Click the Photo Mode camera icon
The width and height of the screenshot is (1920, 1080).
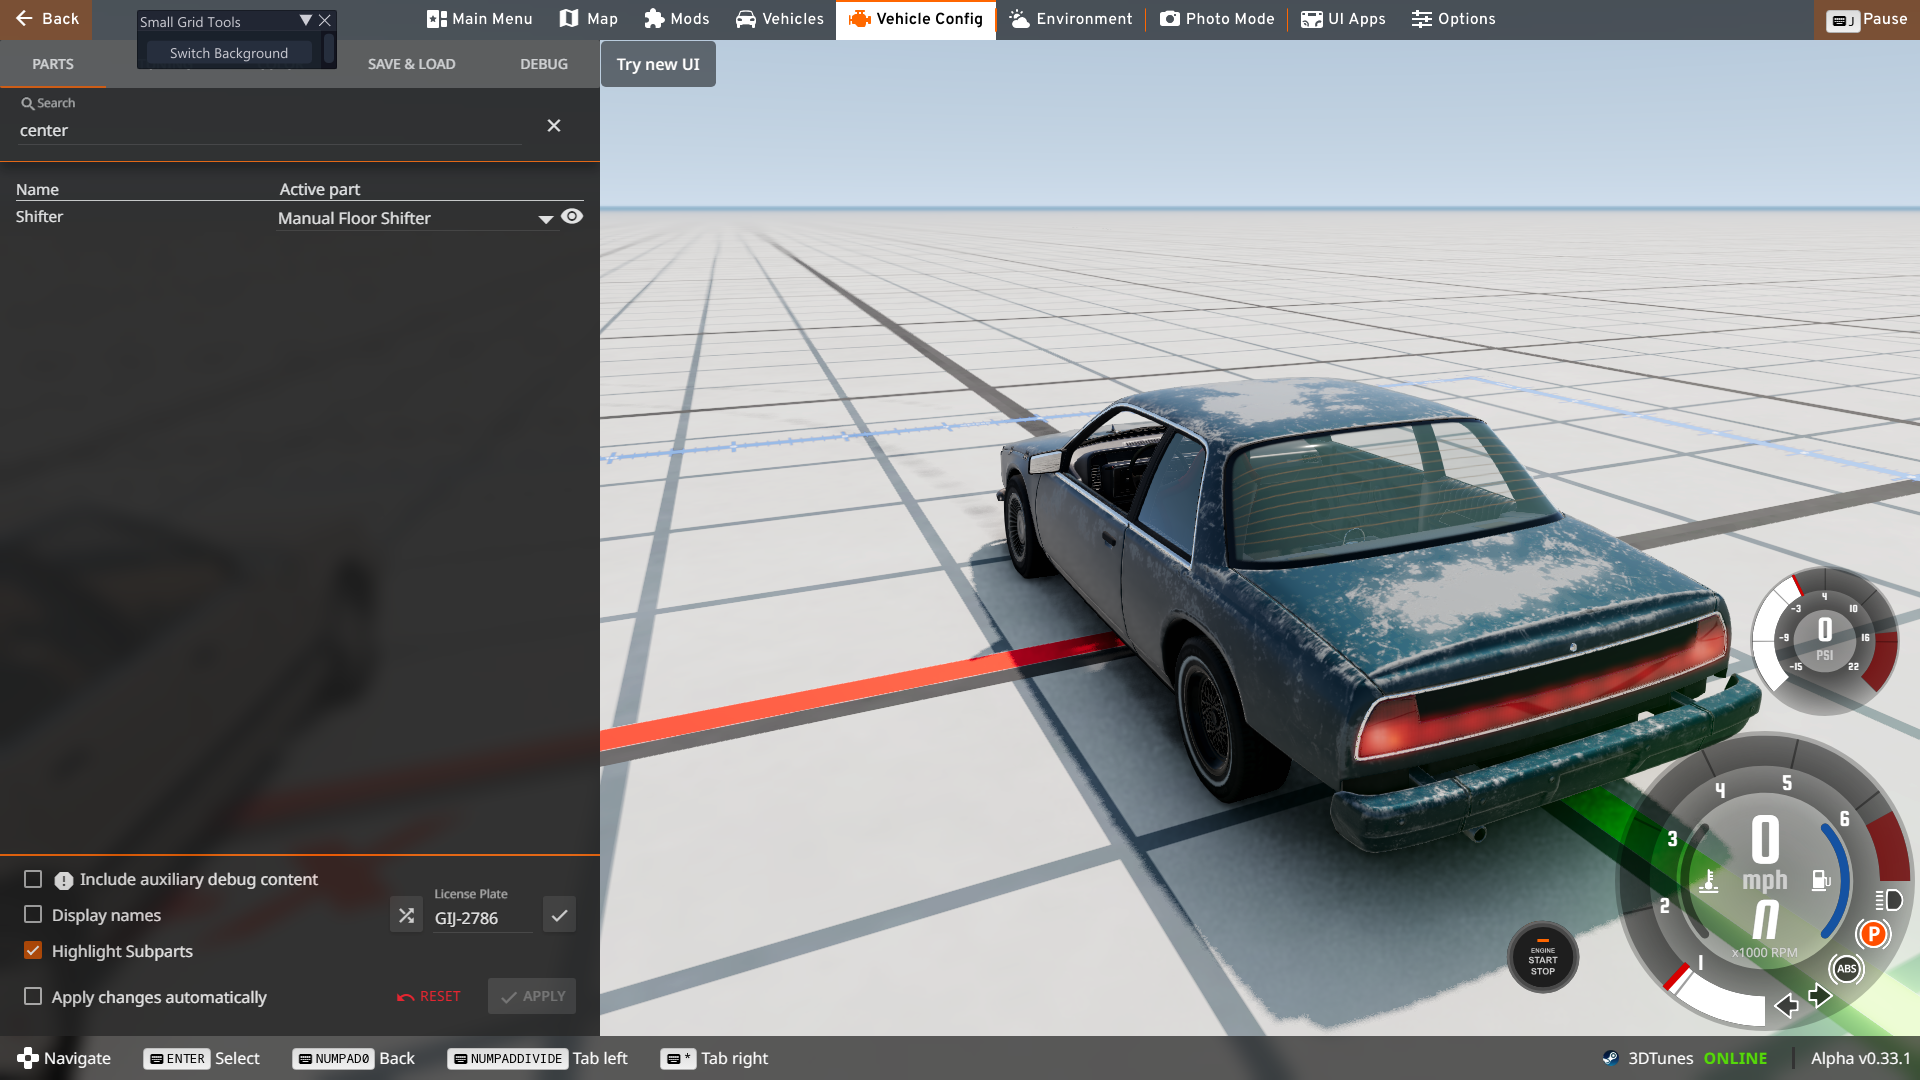tap(1169, 19)
